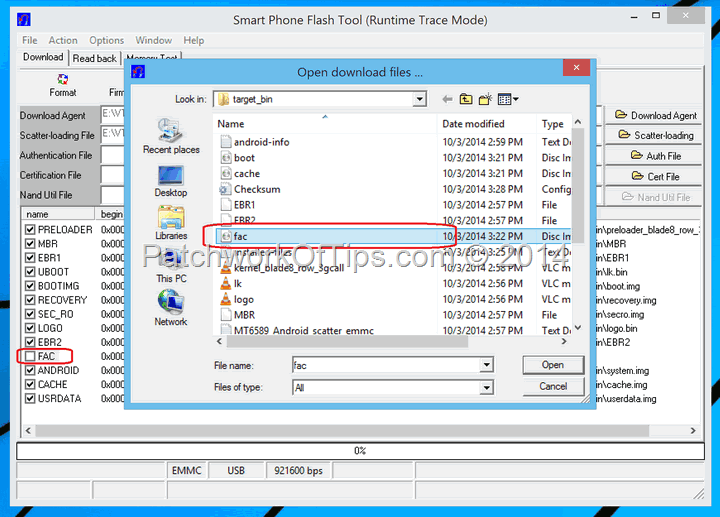Create new folder icon in dialog
This screenshot has height=517, width=720.
point(485,99)
